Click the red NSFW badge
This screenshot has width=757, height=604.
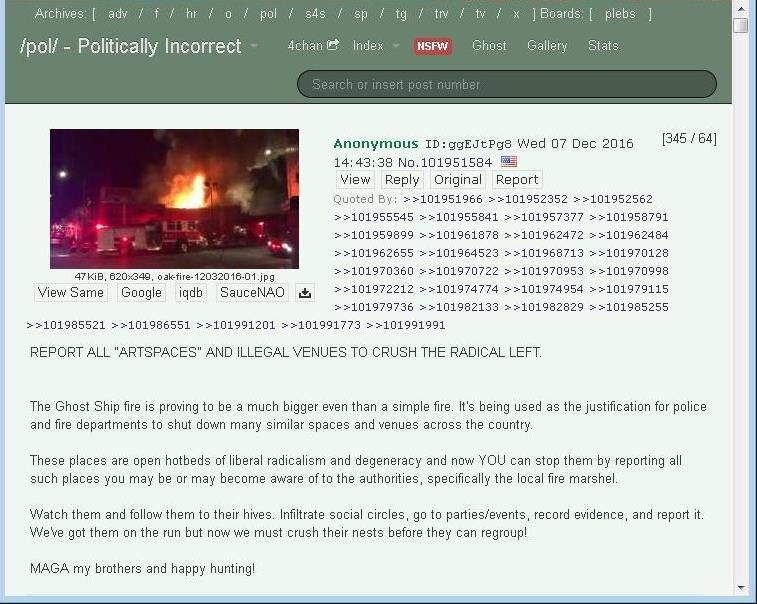click(433, 46)
